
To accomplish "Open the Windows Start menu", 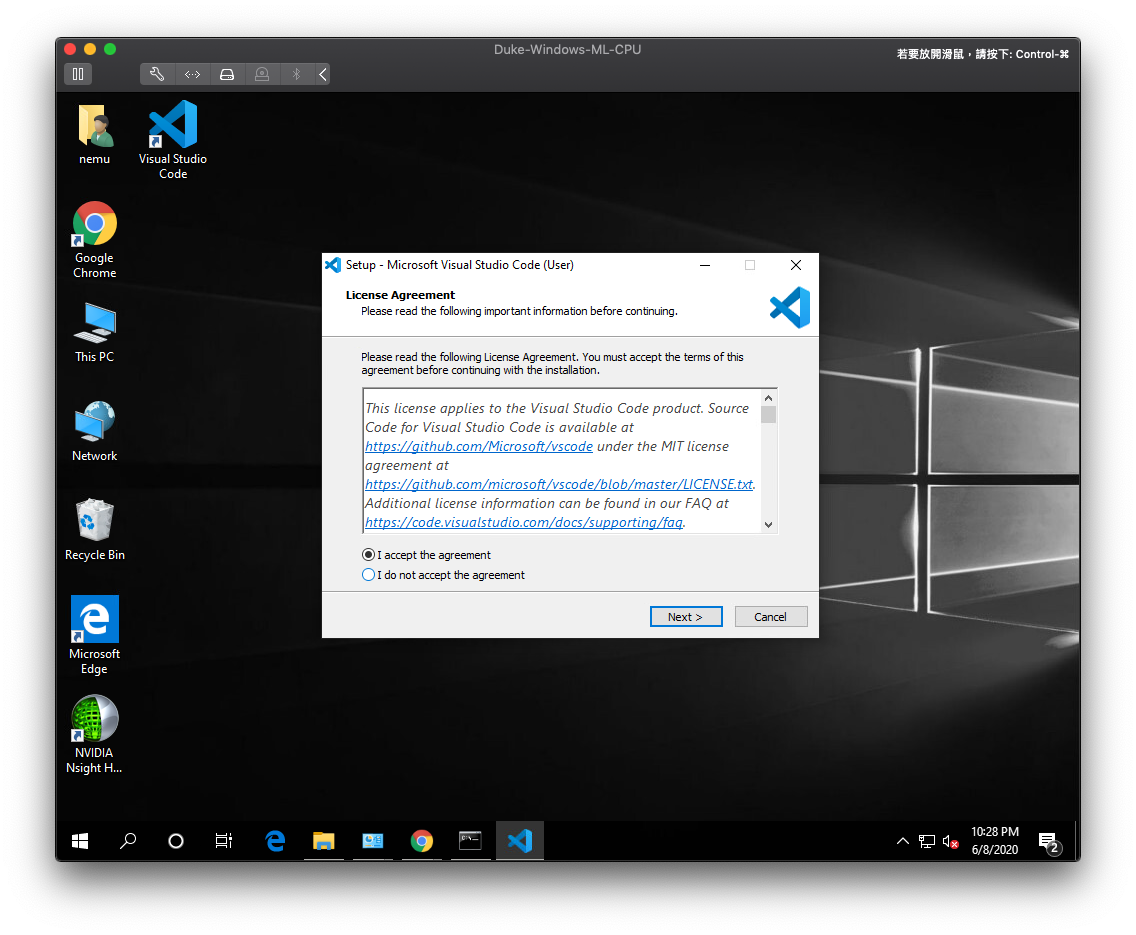I will 79,840.
